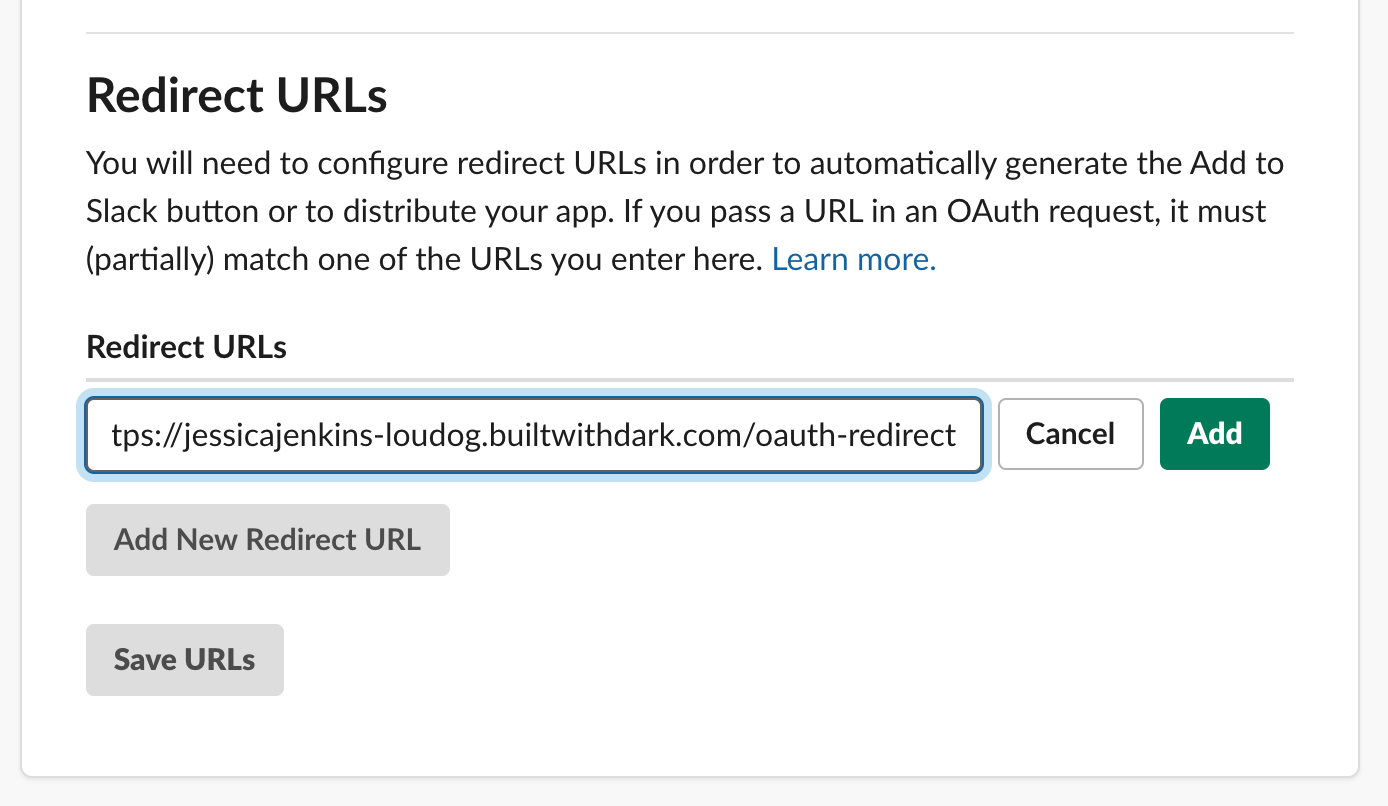This screenshot has width=1388, height=806.
Task: Click the sentence mentioning Add to Slack button
Action: pos(686,187)
